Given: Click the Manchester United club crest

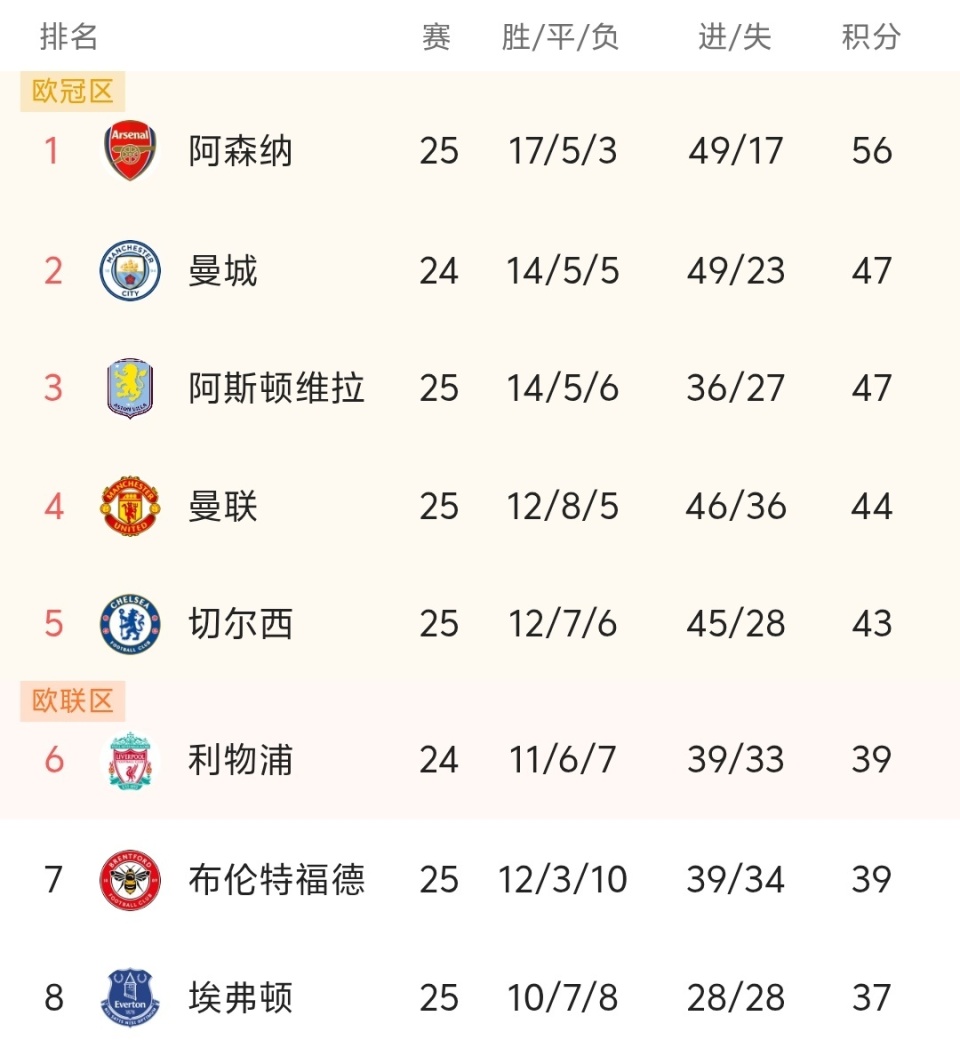Looking at the screenshot, I should (130, 506).
